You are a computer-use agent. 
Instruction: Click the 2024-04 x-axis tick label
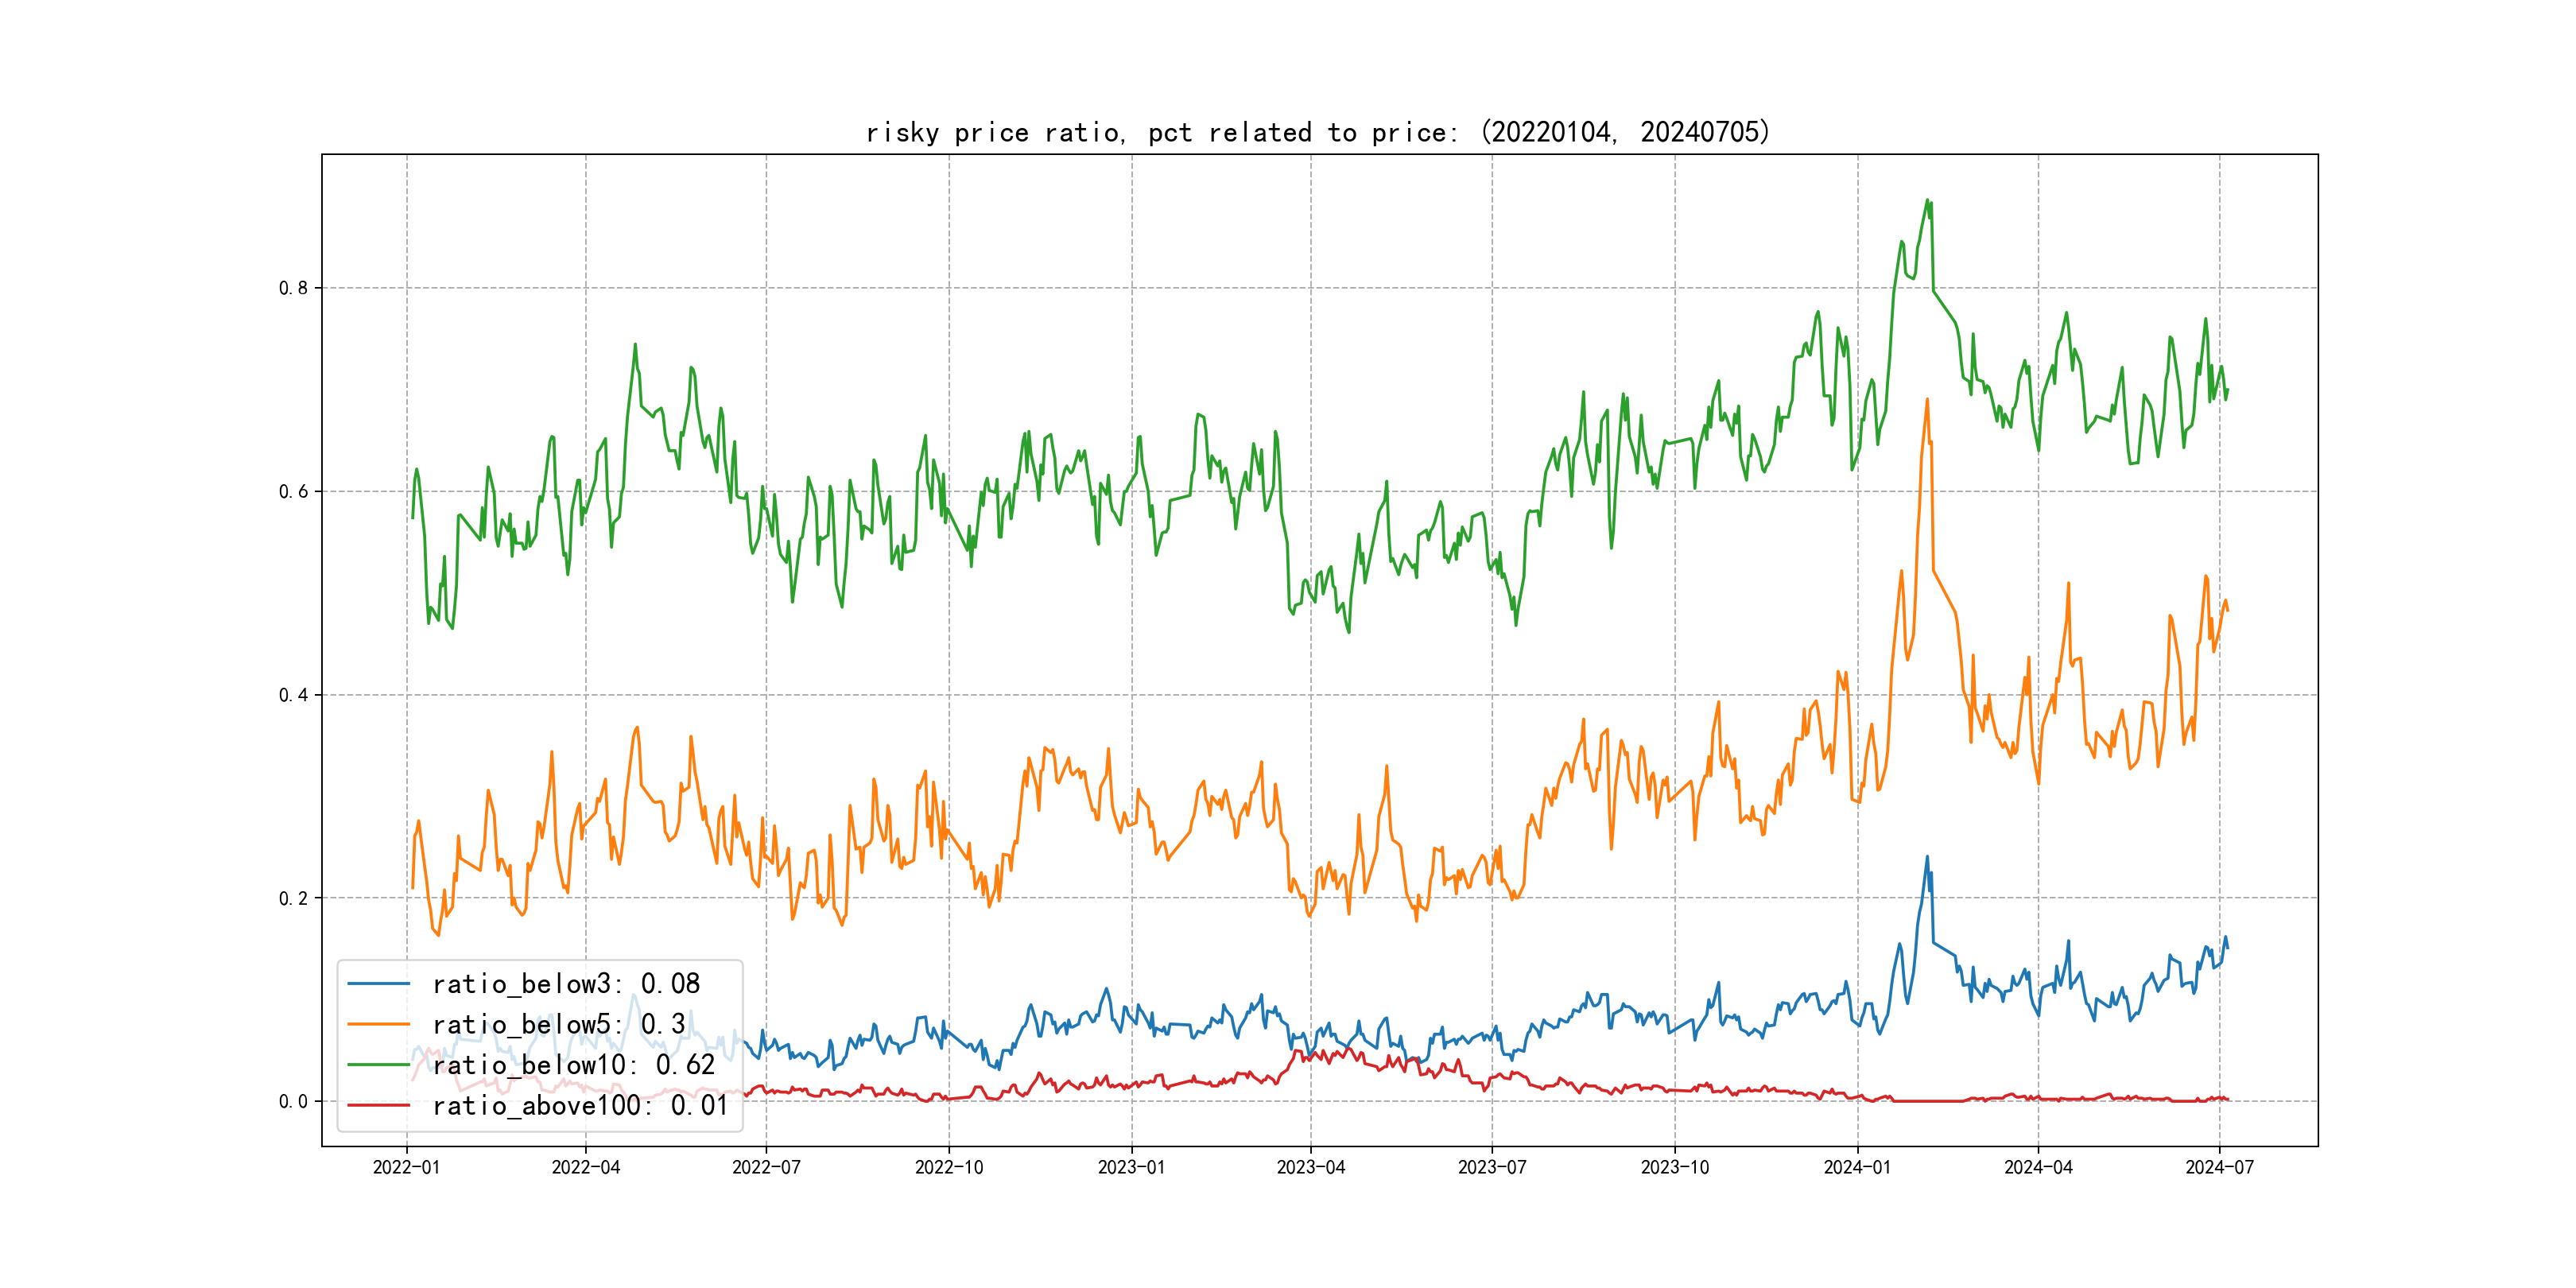2038,1167
